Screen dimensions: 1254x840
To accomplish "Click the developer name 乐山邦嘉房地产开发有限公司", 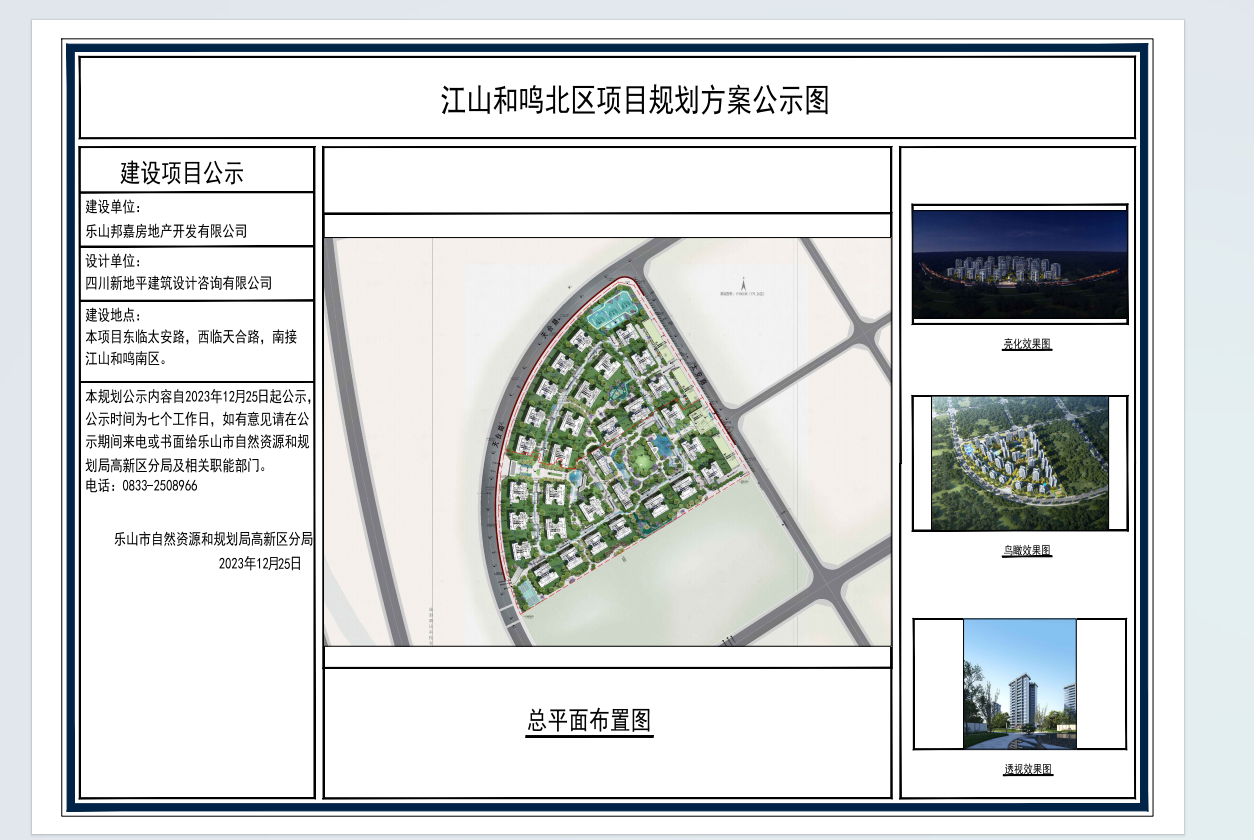I will [x=166, y=231].
